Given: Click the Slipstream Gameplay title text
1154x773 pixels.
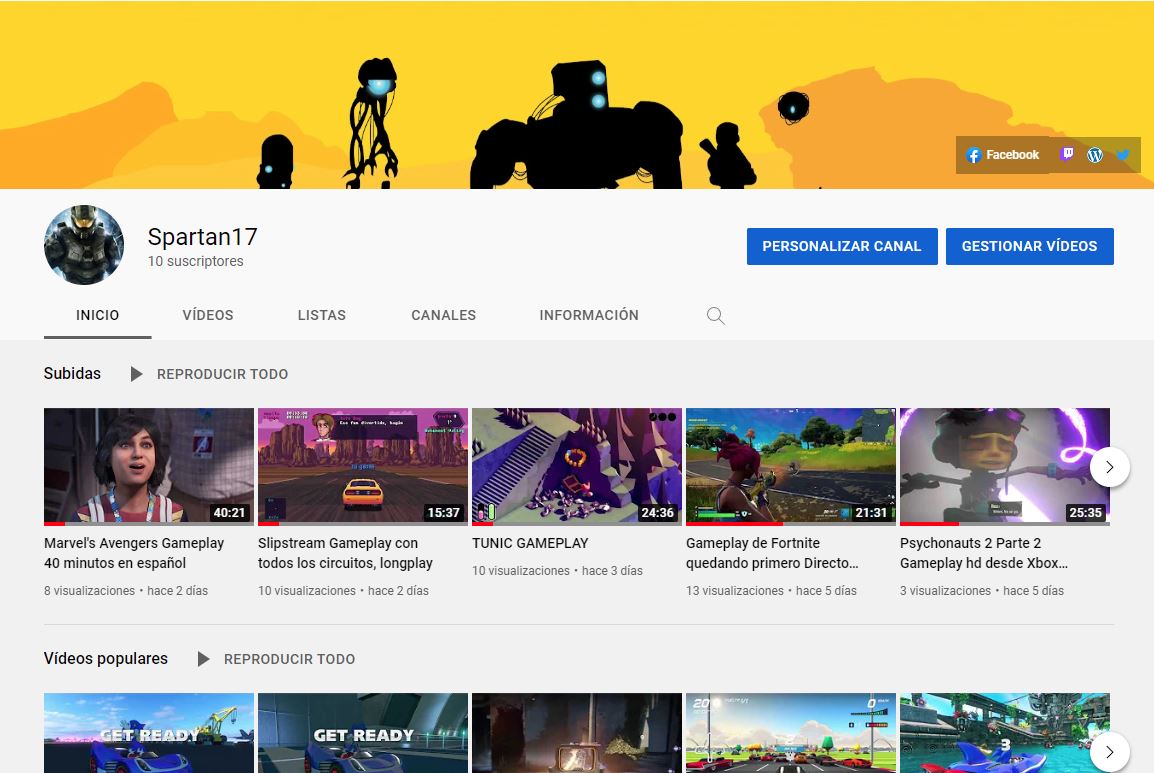Looking at the screenshot, I should tap(345, 553).
